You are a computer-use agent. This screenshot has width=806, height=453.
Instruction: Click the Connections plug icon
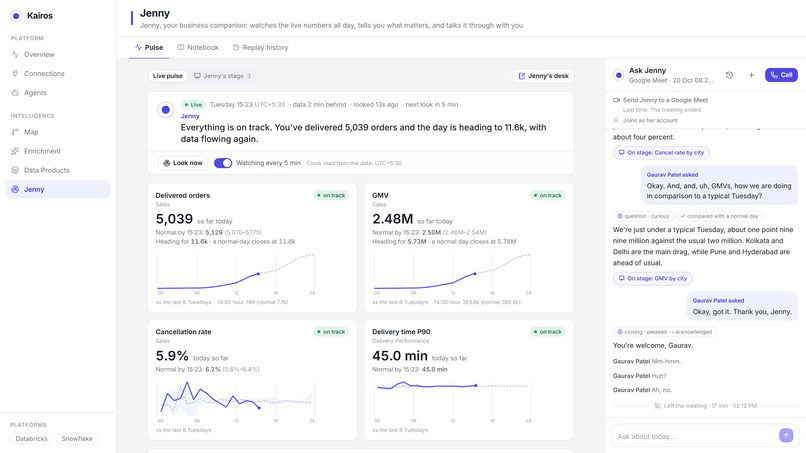[15, 74]
